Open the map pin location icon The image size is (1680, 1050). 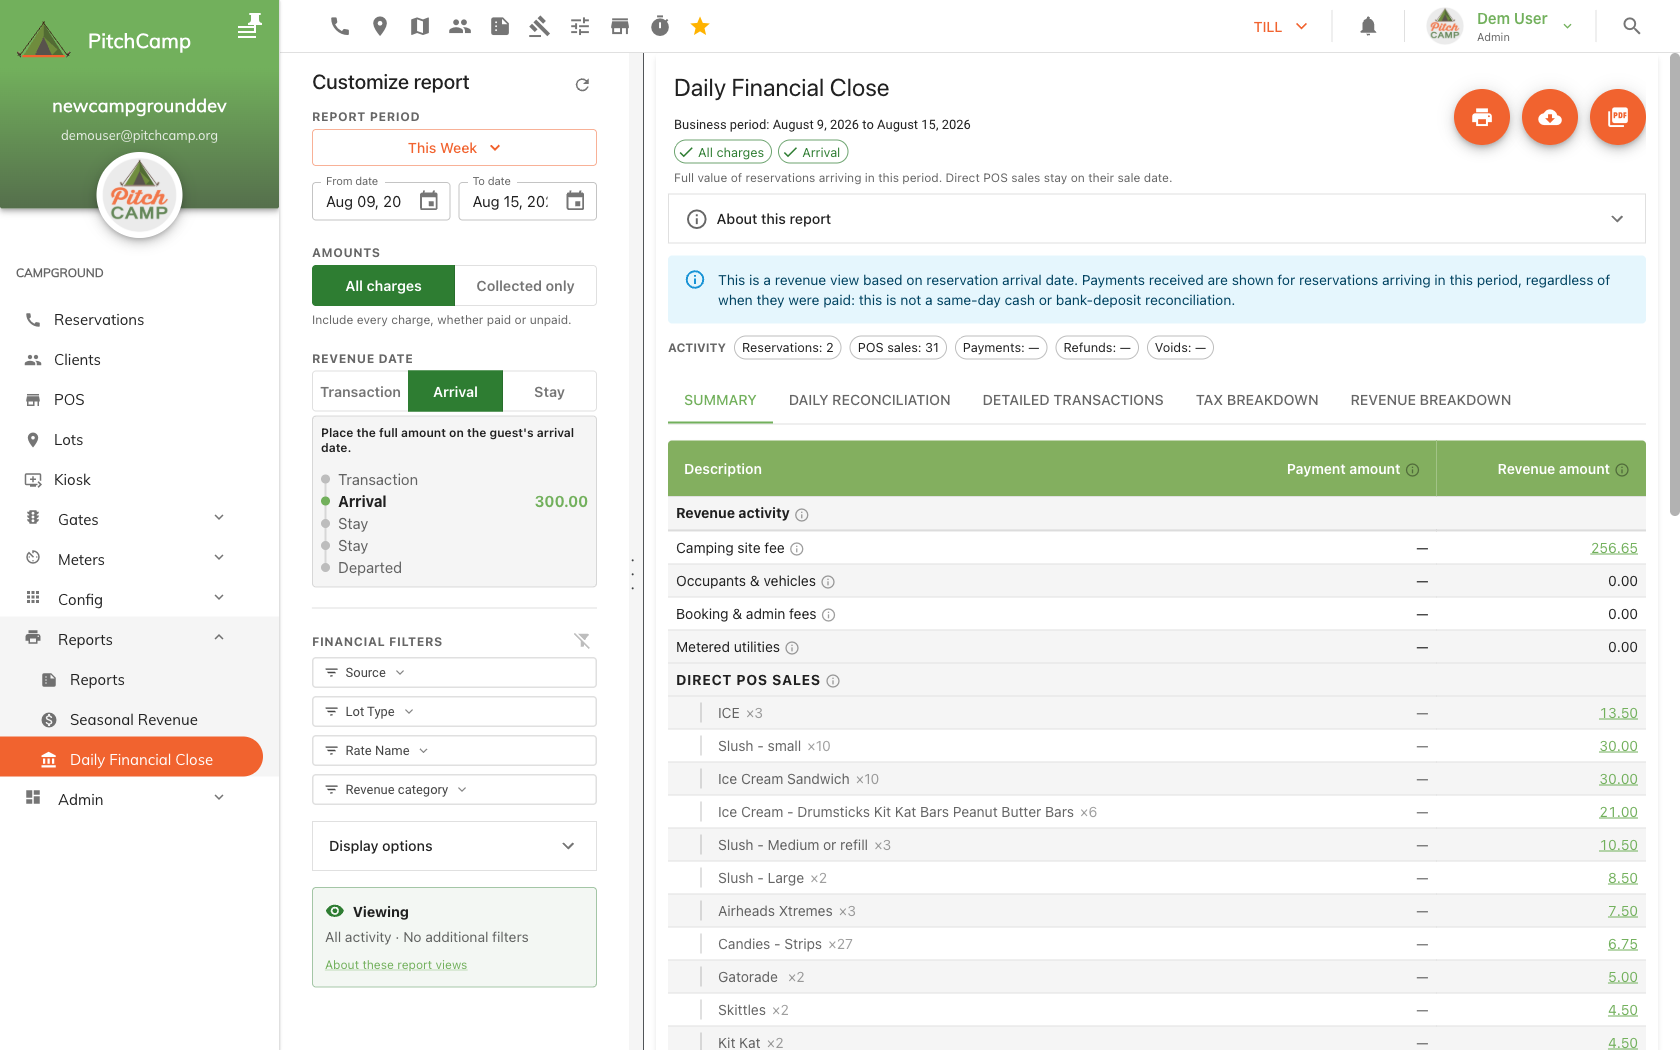pos(380,26)
